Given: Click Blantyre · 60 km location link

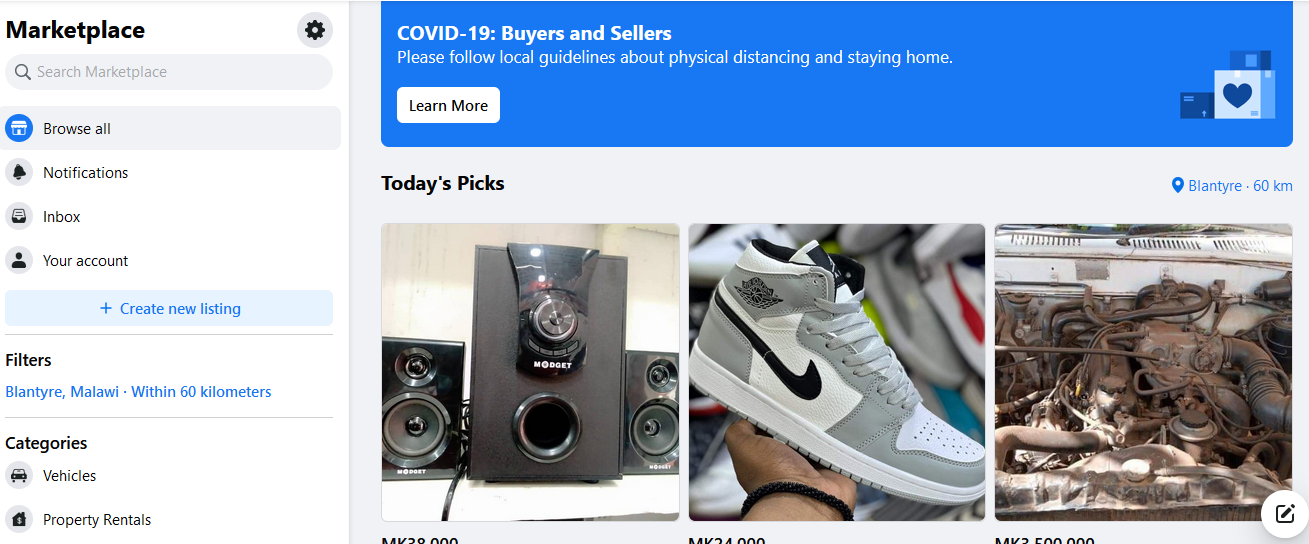Looking at the screenshot, I should click(x=1232, y=186).
